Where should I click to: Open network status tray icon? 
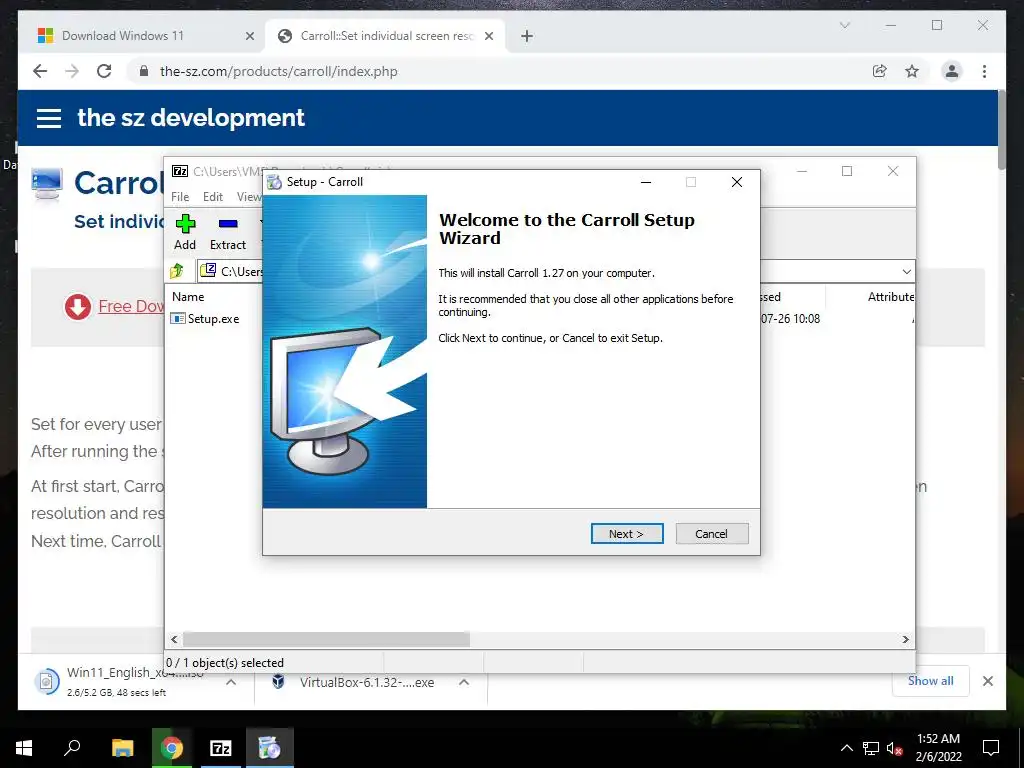pyautogui.click(x=871, y=748)
